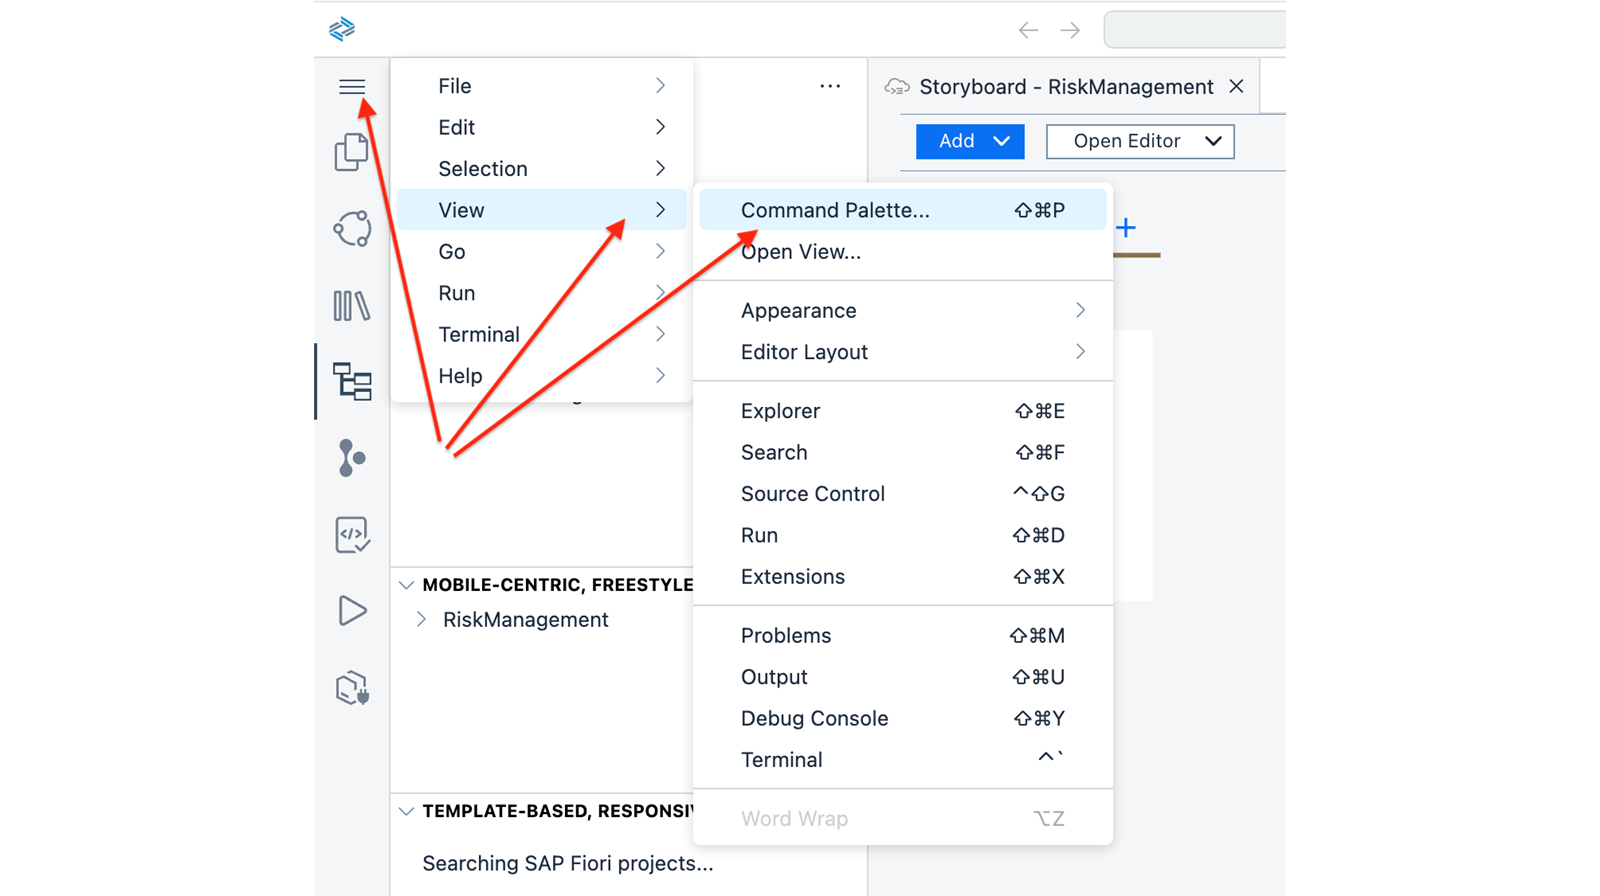The width and height of the screenshot is (1600, 896).
Task: Switch to Storyboard - RiskManagement tab
Action: click(1066, 87)
